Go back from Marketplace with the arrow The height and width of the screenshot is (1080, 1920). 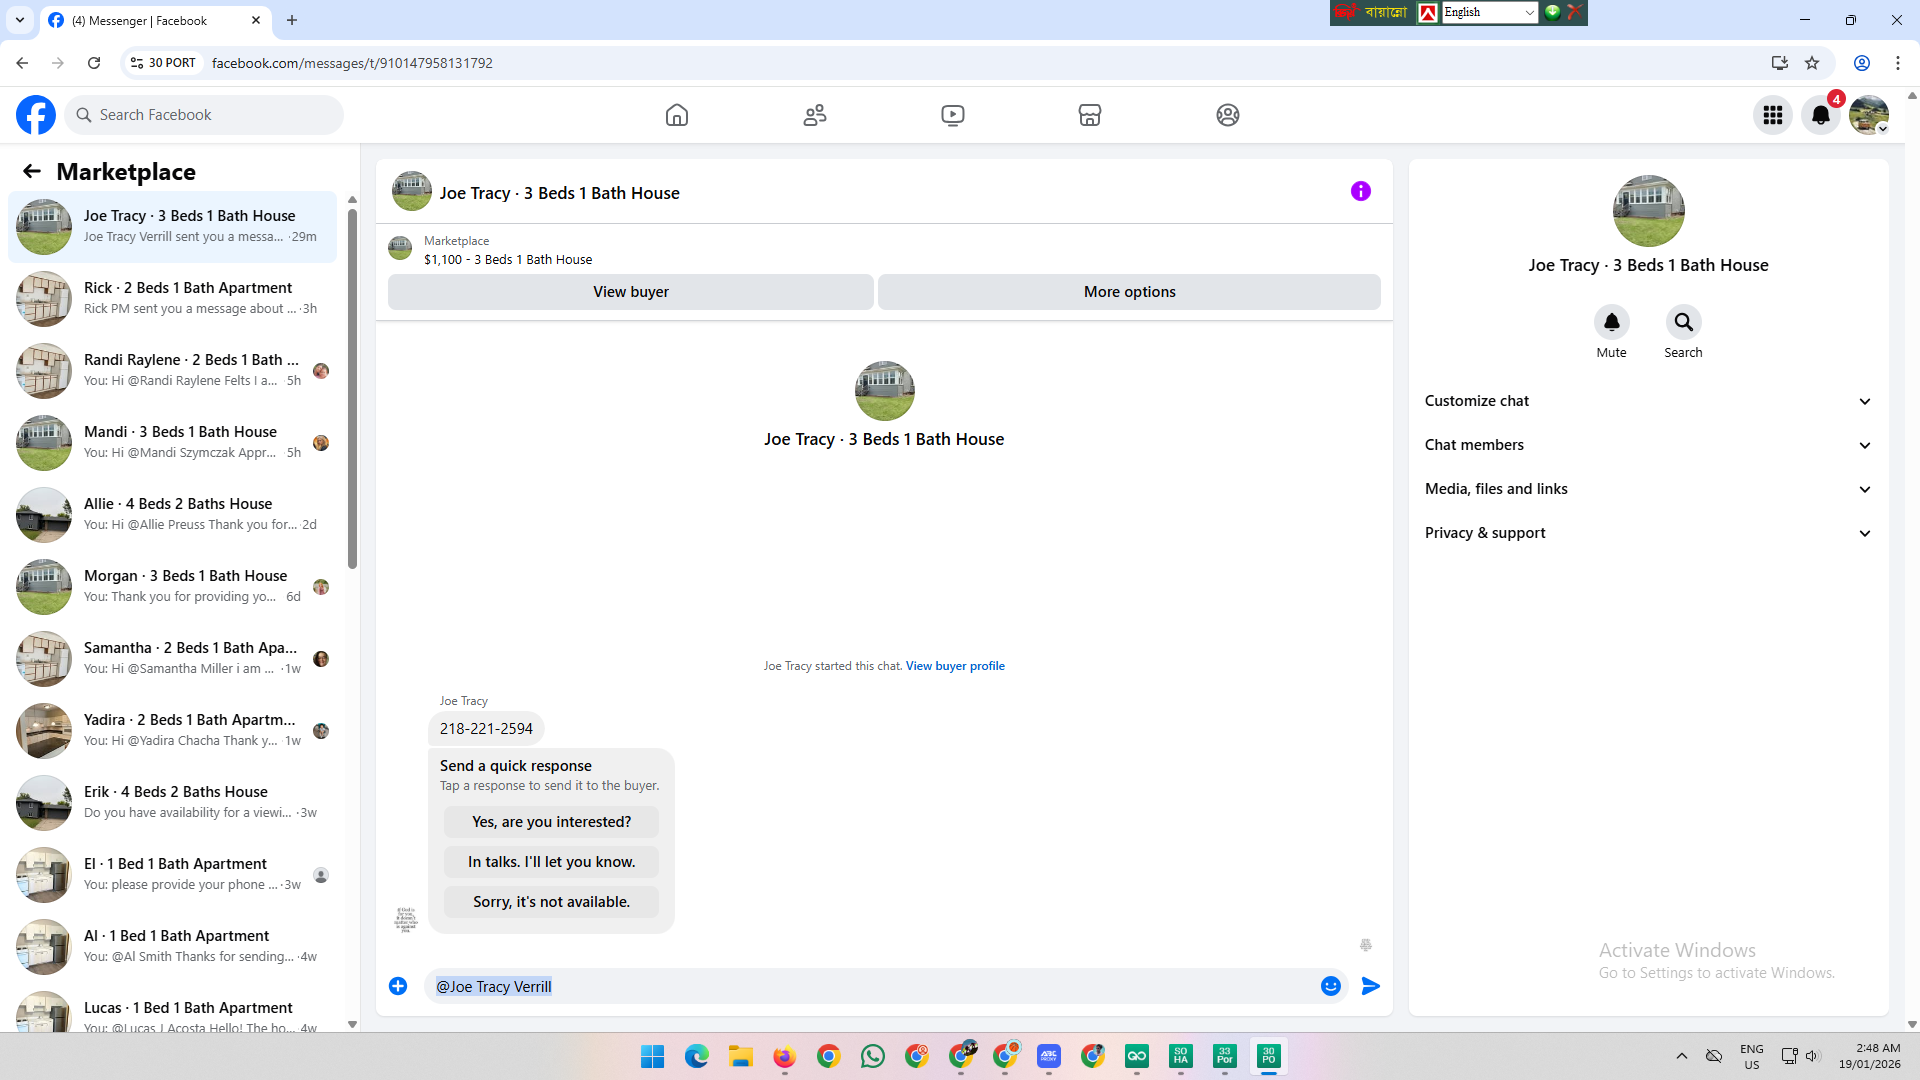pos(32,172)
